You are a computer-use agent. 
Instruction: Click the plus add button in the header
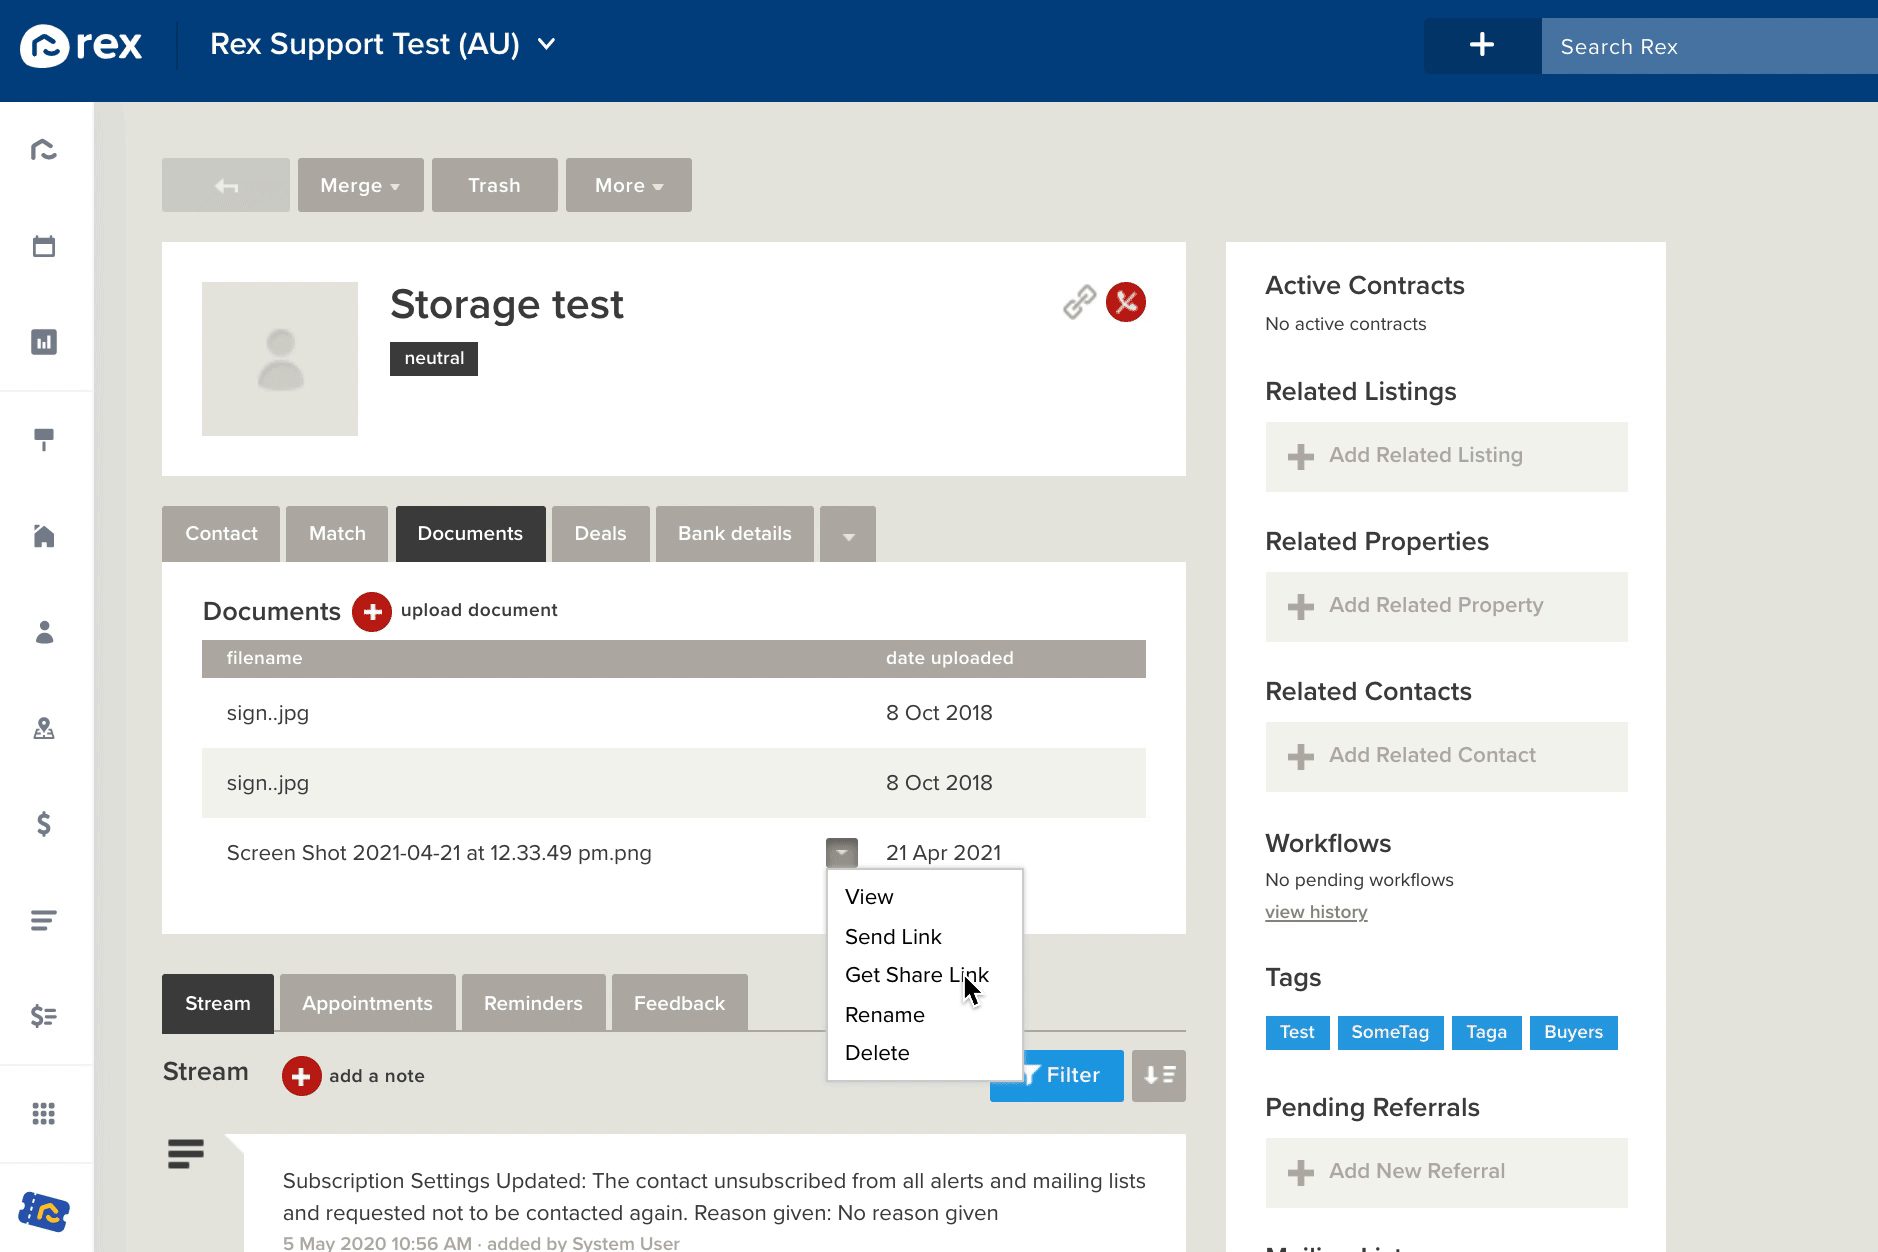[1482, 45]
